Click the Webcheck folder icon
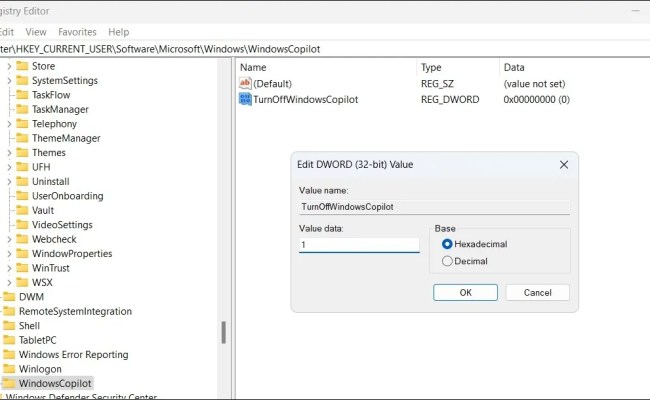This screenshot has width=650, height=400. tap(22, 239)
